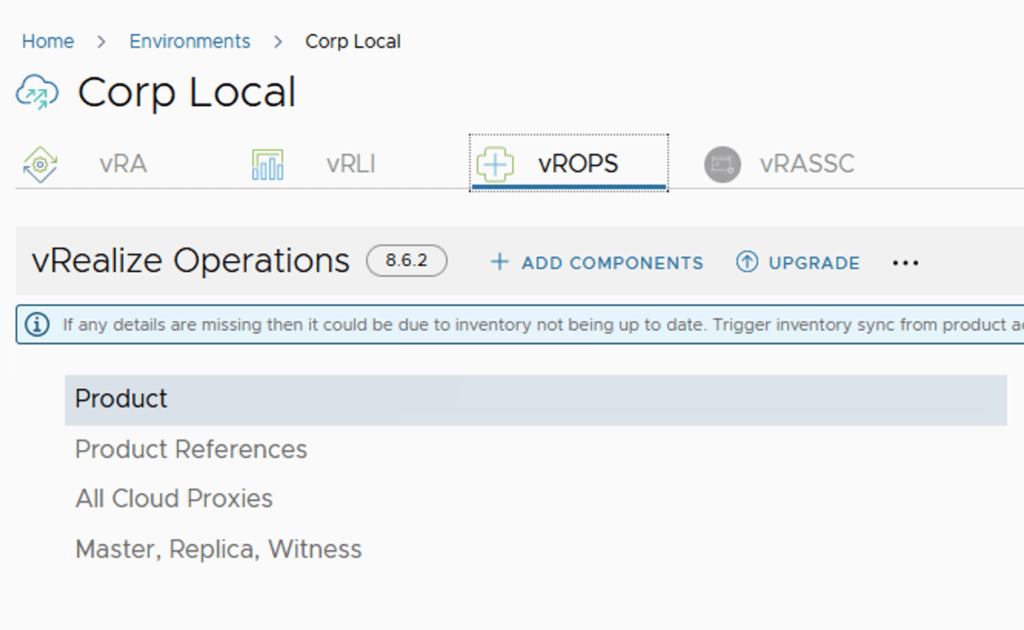Open the vRASSC tab label
The width and height of the screenshot is (1024, 630).
pos(806,164)
